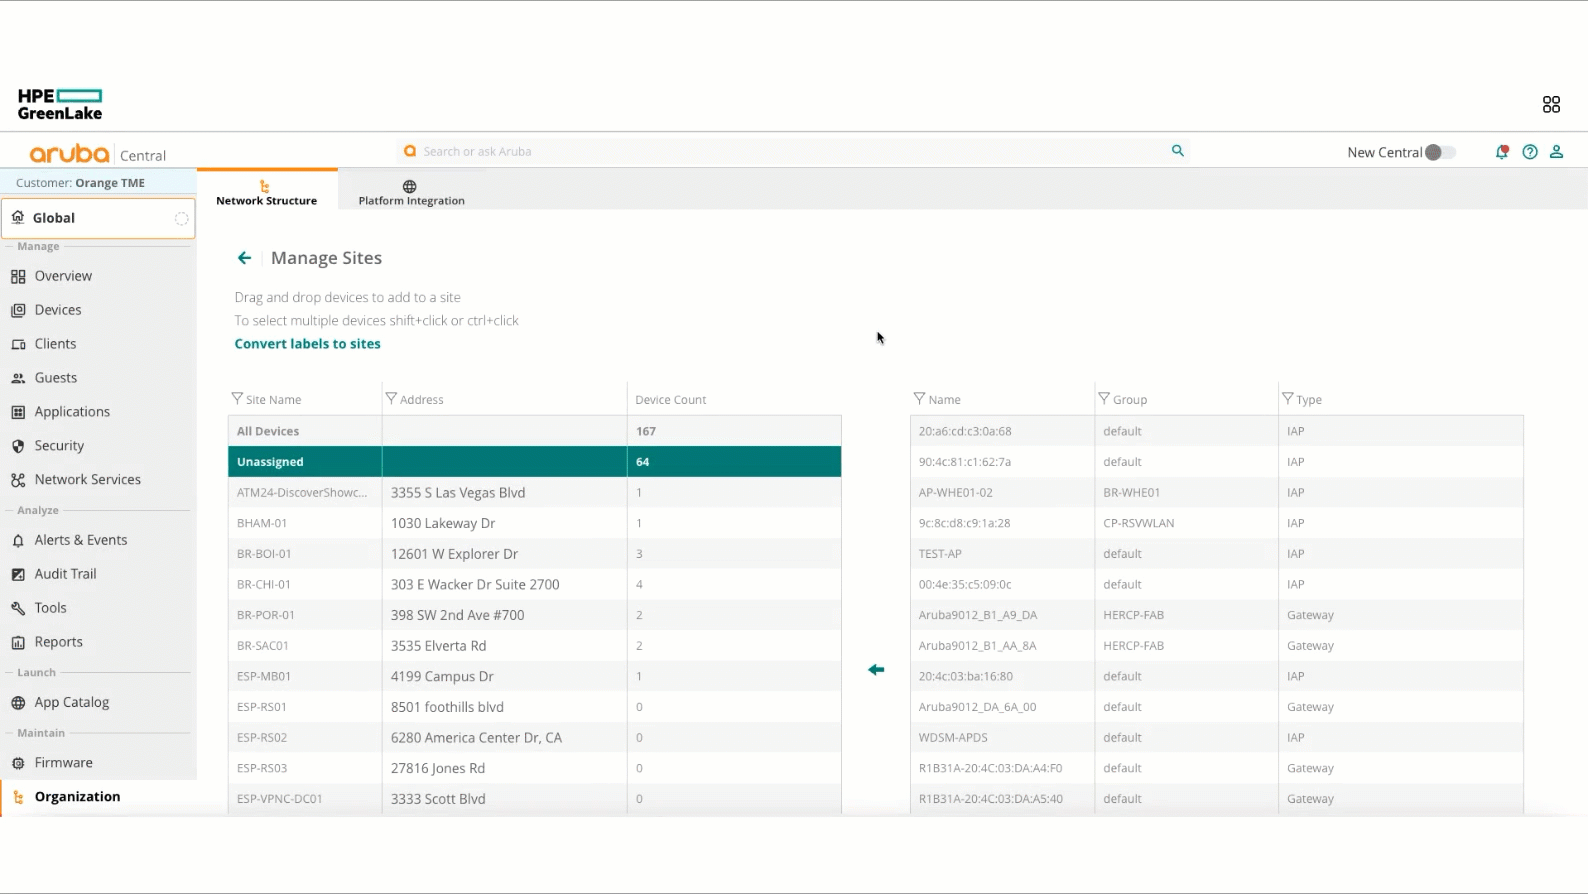Image resolution: width=1588 pixels, height=894 pixels.
Task: Click the Aruba Central logo
Action: point(98,154)
